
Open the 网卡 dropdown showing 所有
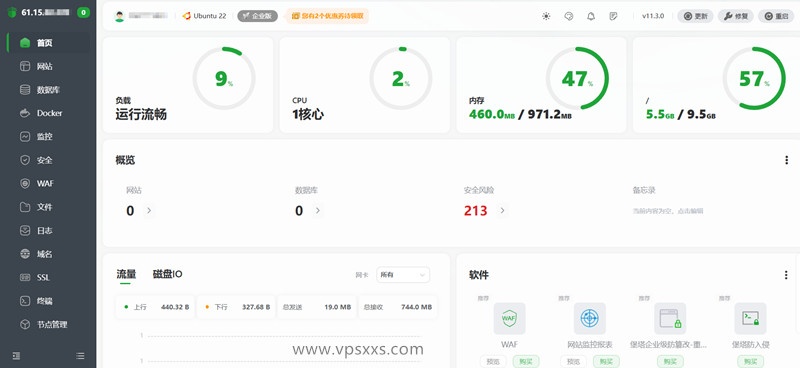pyautogui.click(x=403, y=275)
